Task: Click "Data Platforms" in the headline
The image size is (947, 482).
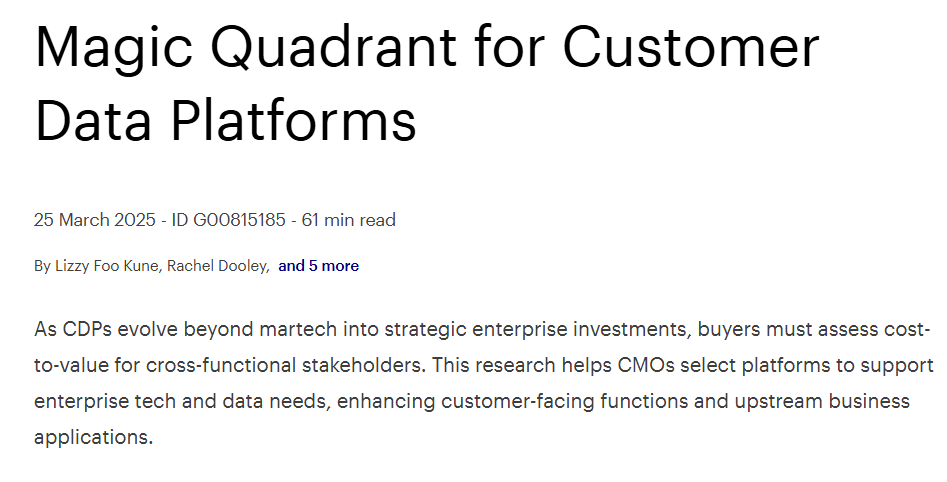Action: point(225,121)
